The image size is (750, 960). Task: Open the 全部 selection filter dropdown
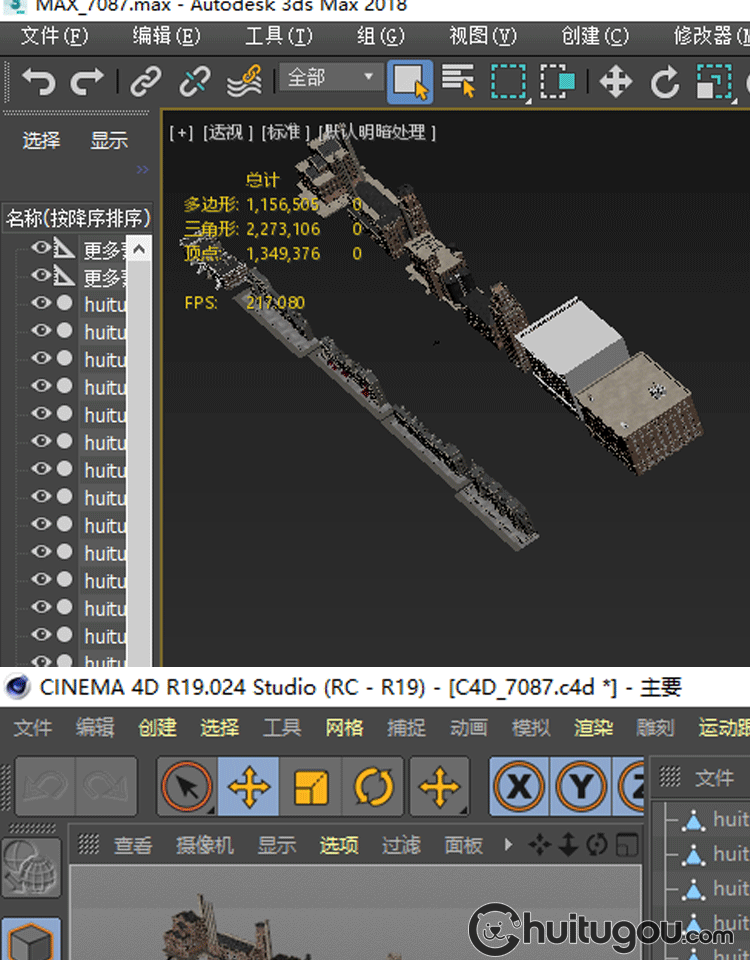[331, 77]
